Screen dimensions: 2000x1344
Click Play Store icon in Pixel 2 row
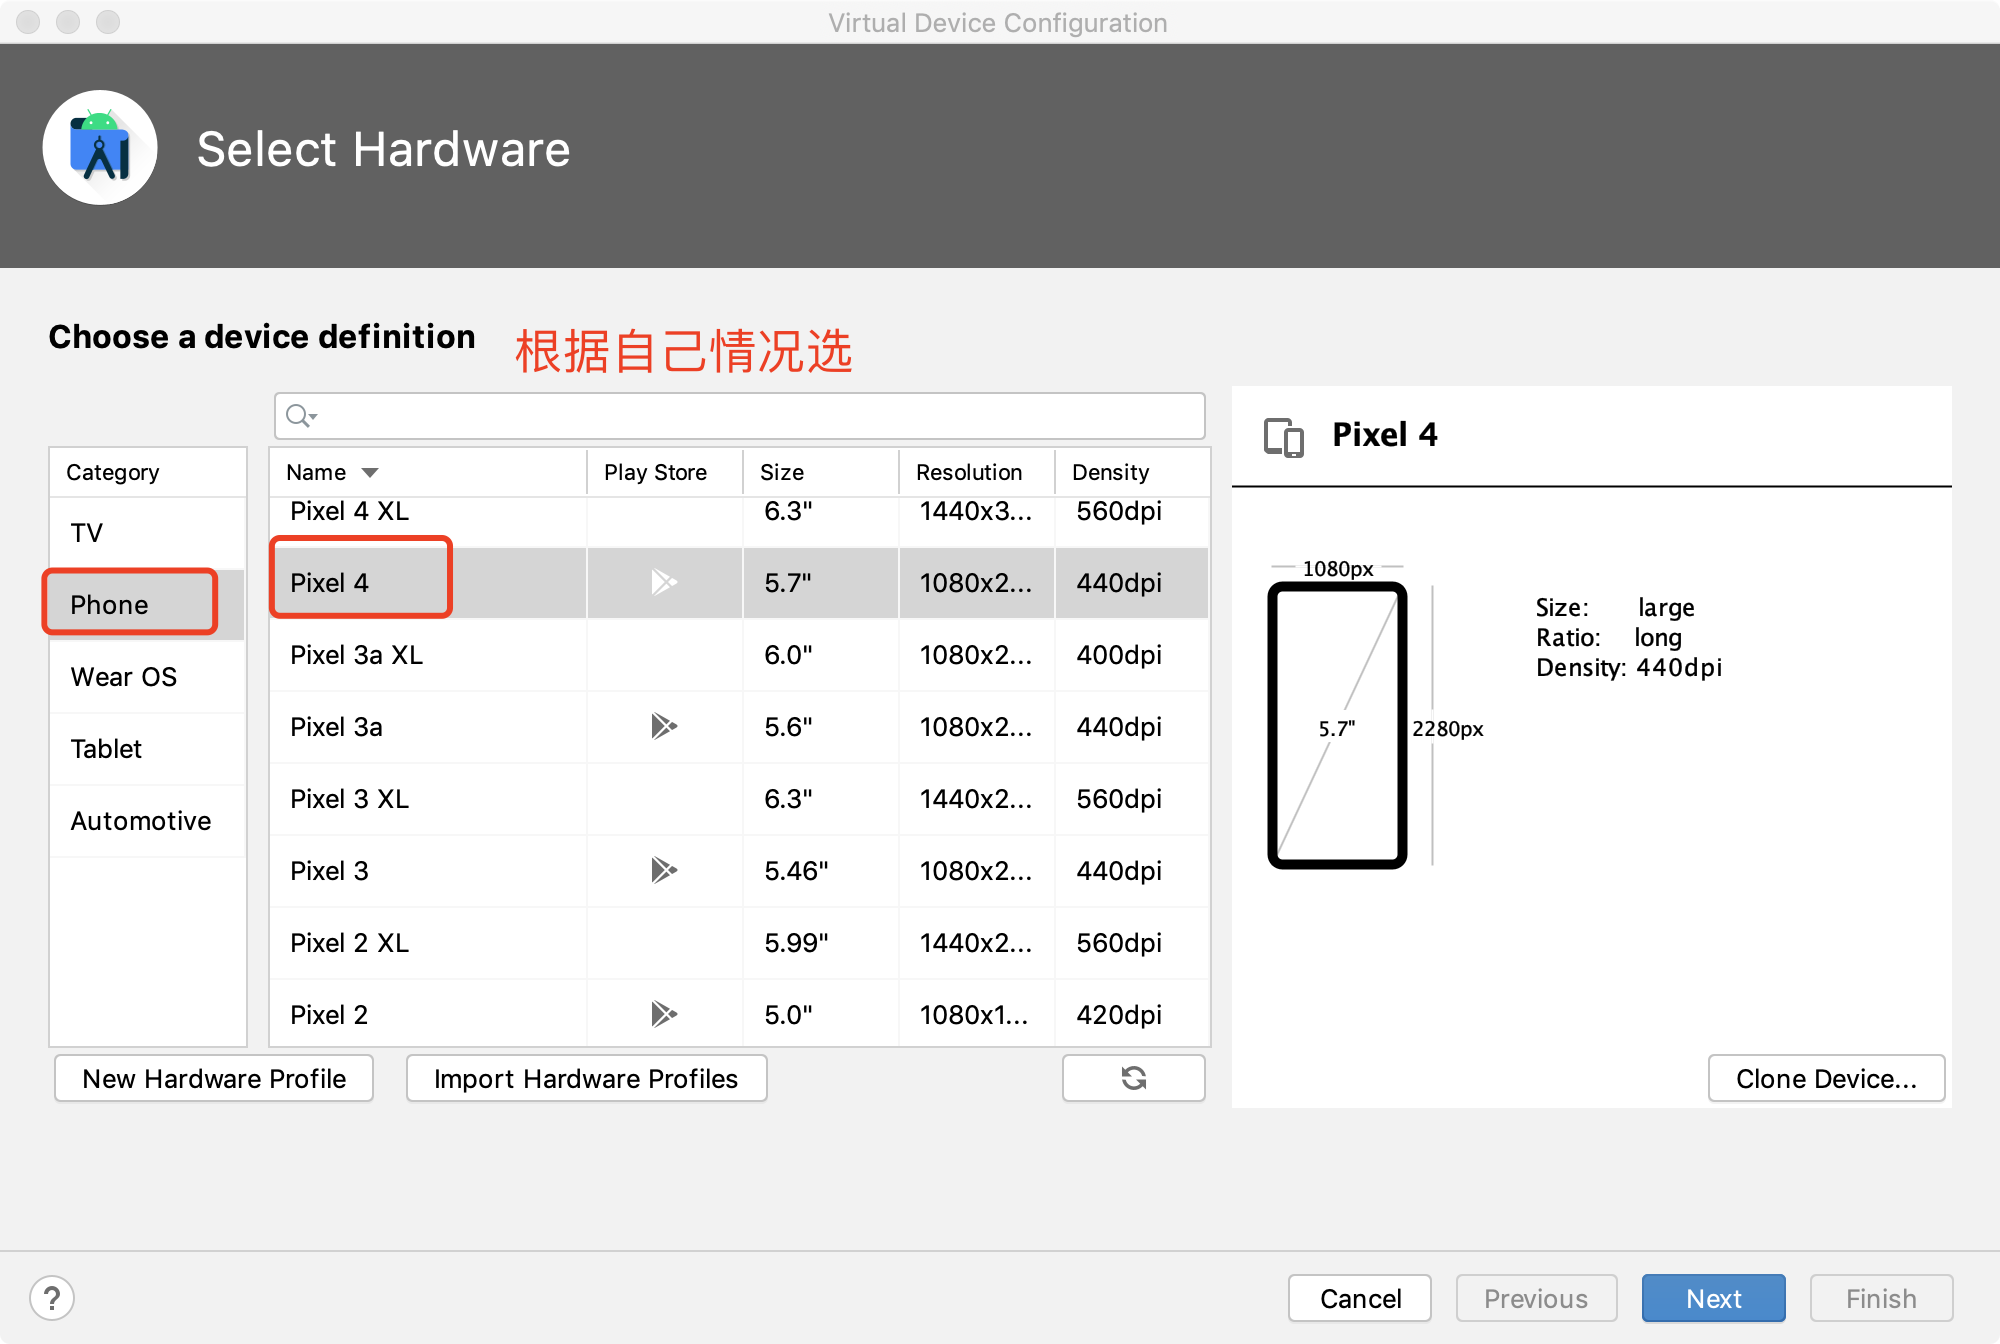click(x=664, y=1014)
